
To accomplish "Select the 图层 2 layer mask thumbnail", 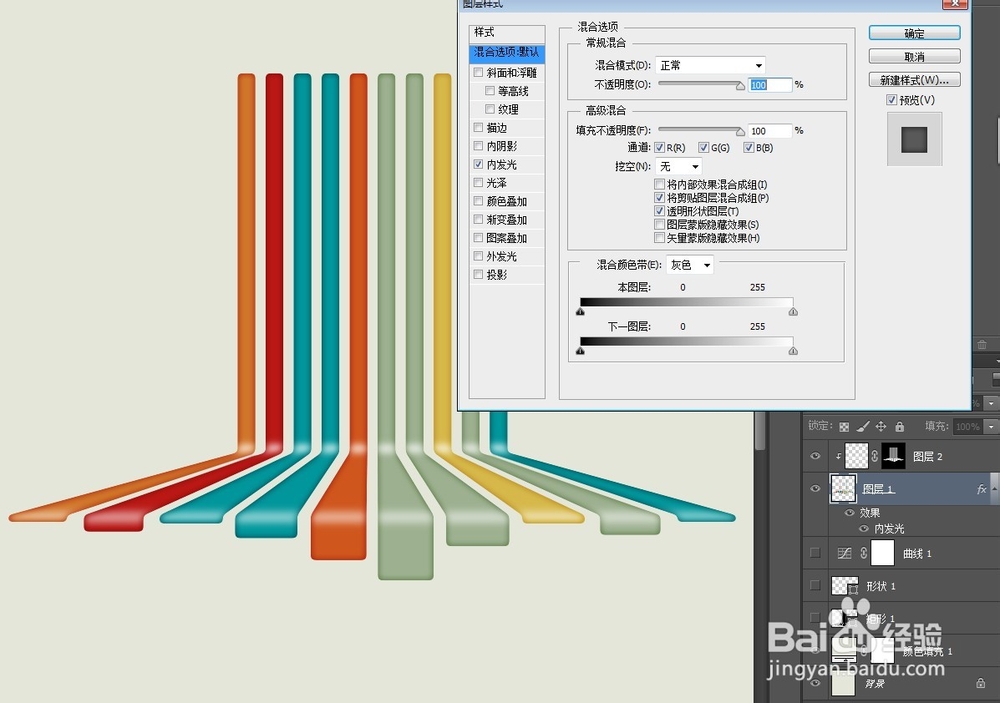I will tap(893, 455).
